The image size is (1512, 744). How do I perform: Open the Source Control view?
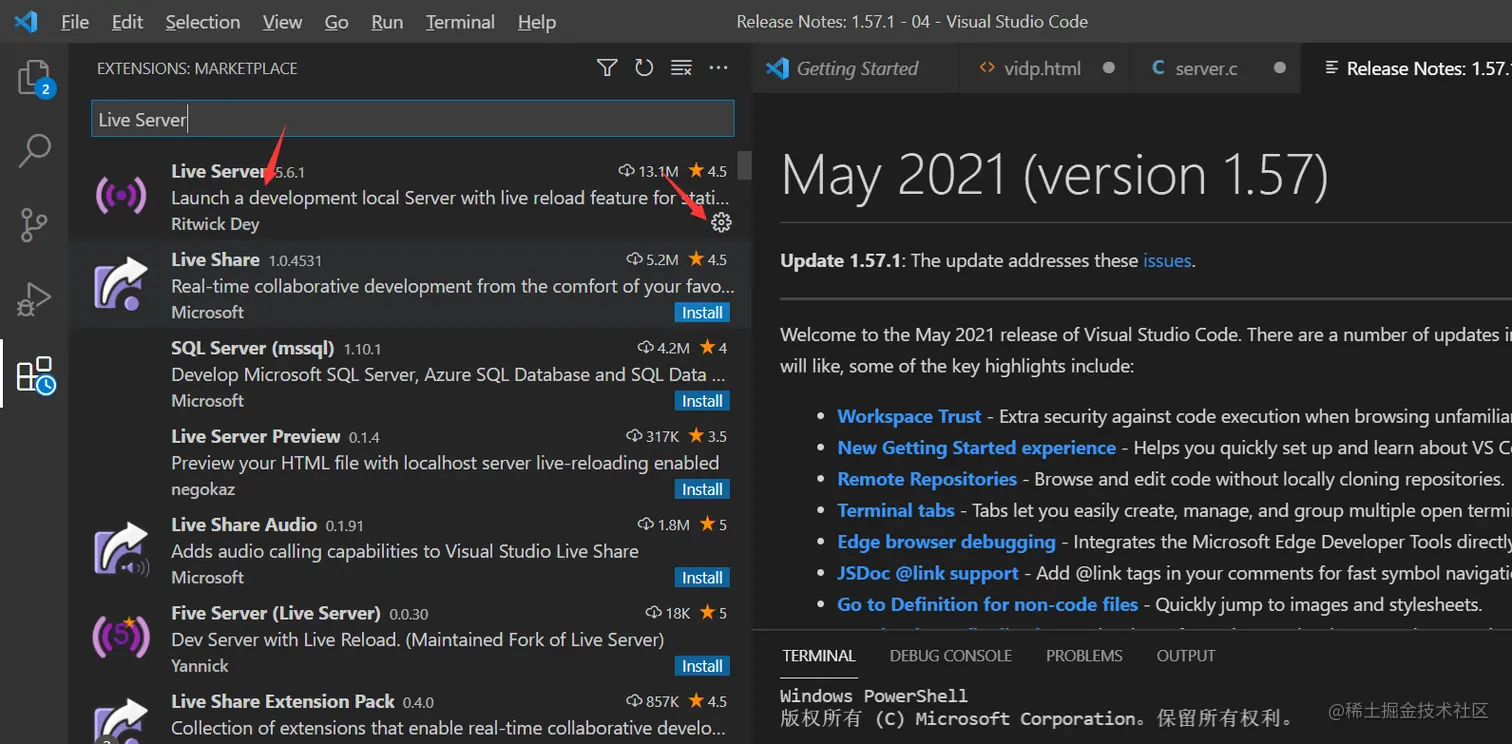(x=34, y=225)
